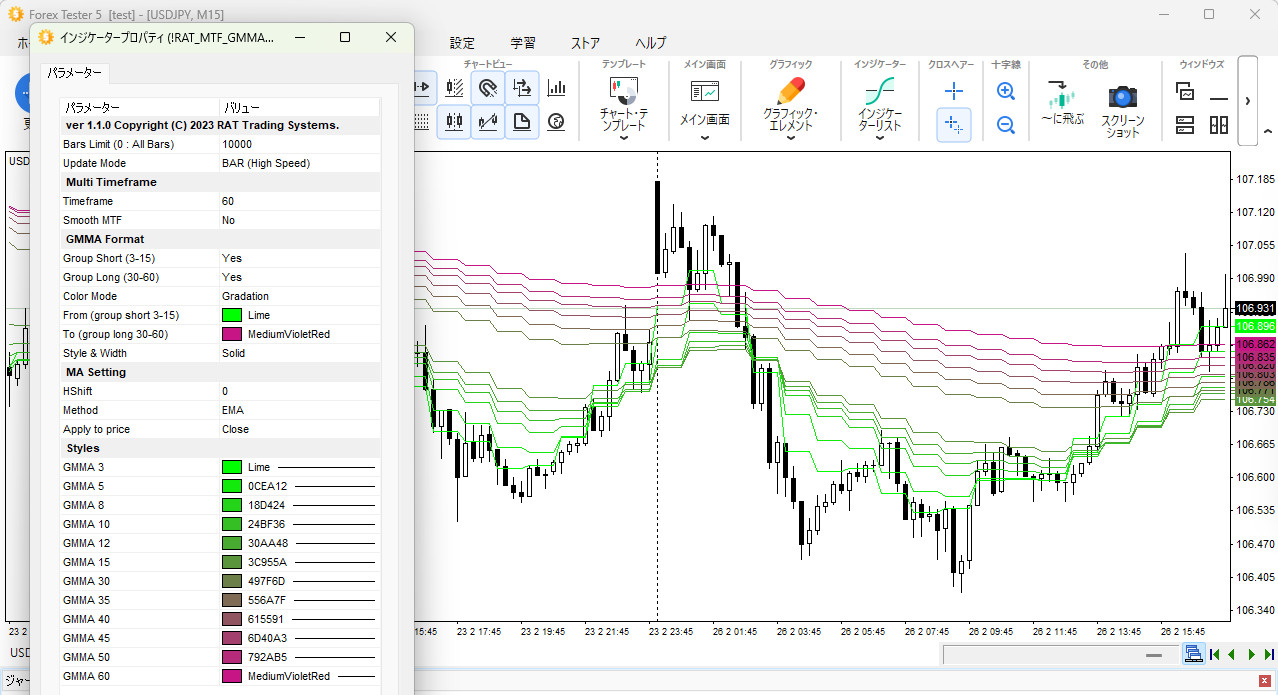Viewport: 1278px width, 695px height.
Task: Click the round globe-like icon in chart view
Action: click(557, 122)
